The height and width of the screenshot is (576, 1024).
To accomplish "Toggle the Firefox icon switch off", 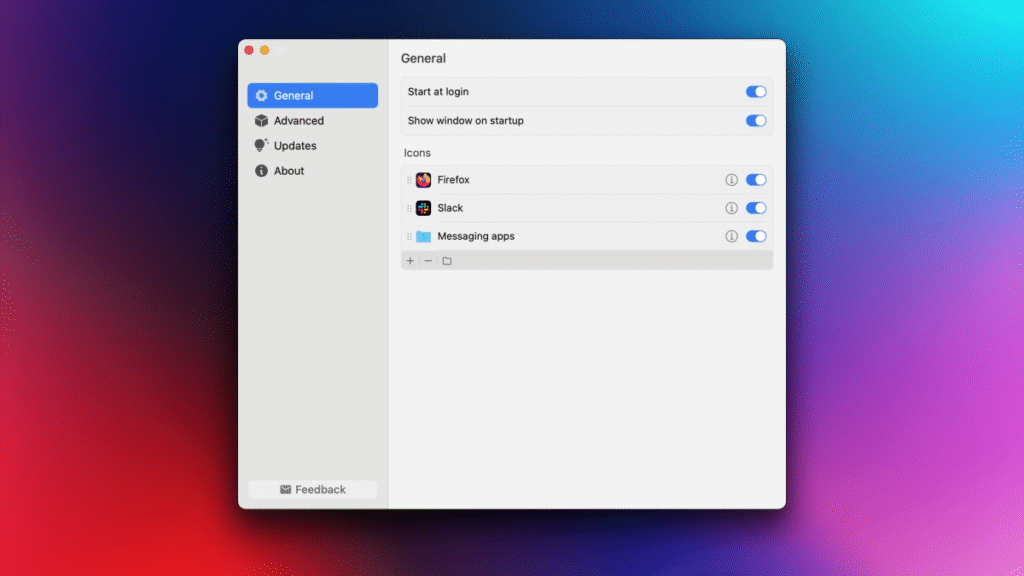I will (756, 180).
